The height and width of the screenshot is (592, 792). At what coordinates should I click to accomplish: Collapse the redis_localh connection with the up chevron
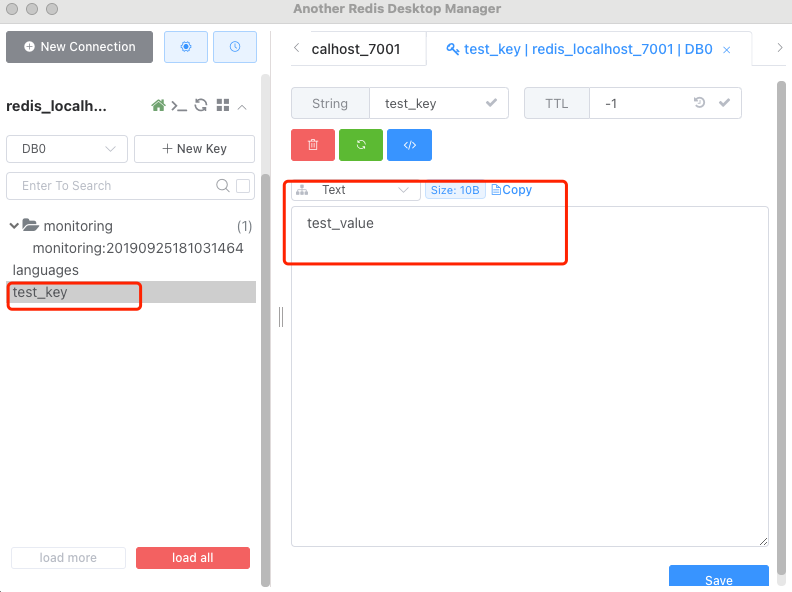point(242,107)
